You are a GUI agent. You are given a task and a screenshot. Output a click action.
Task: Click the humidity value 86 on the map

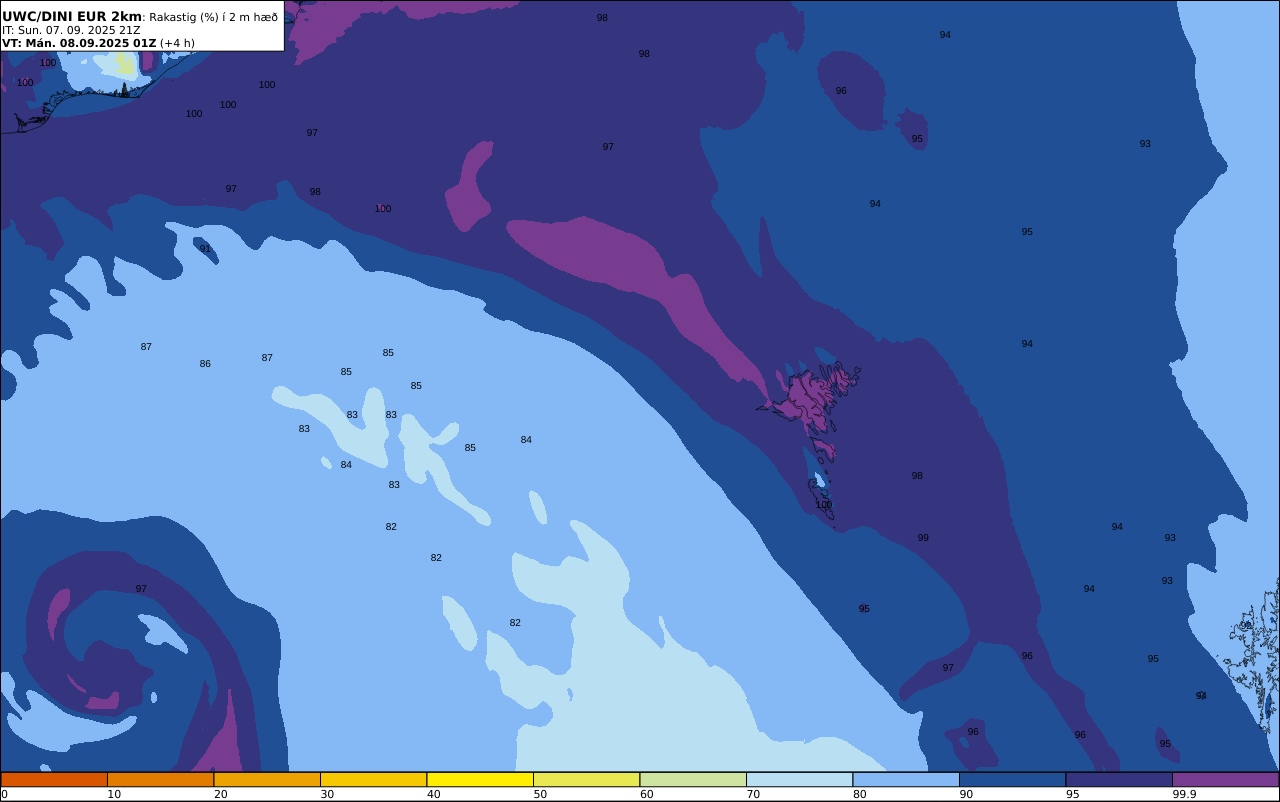point(205,364)
